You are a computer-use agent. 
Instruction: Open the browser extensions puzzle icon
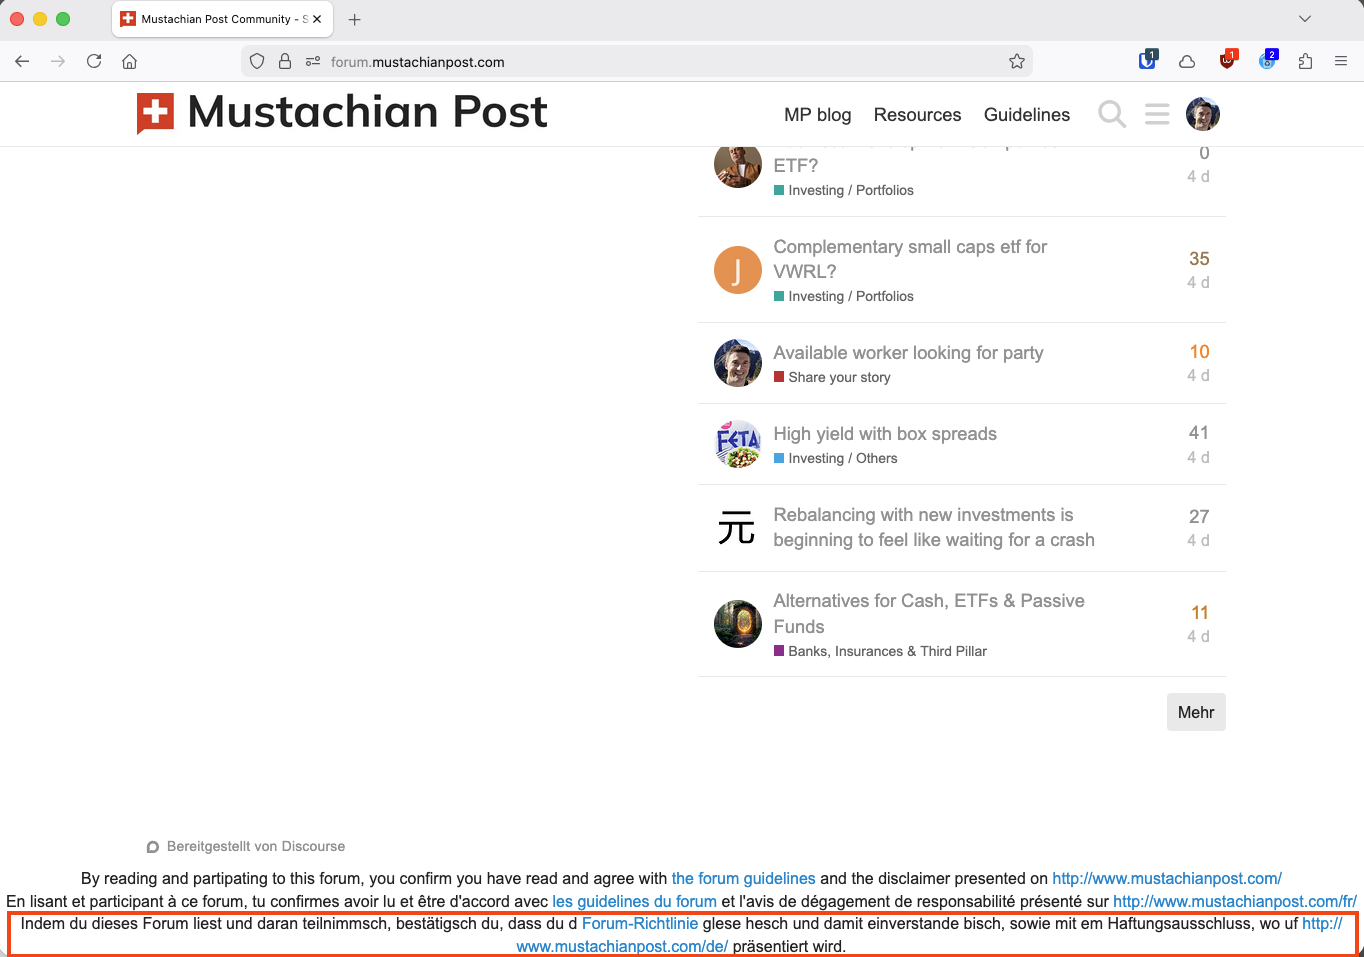1305,62
